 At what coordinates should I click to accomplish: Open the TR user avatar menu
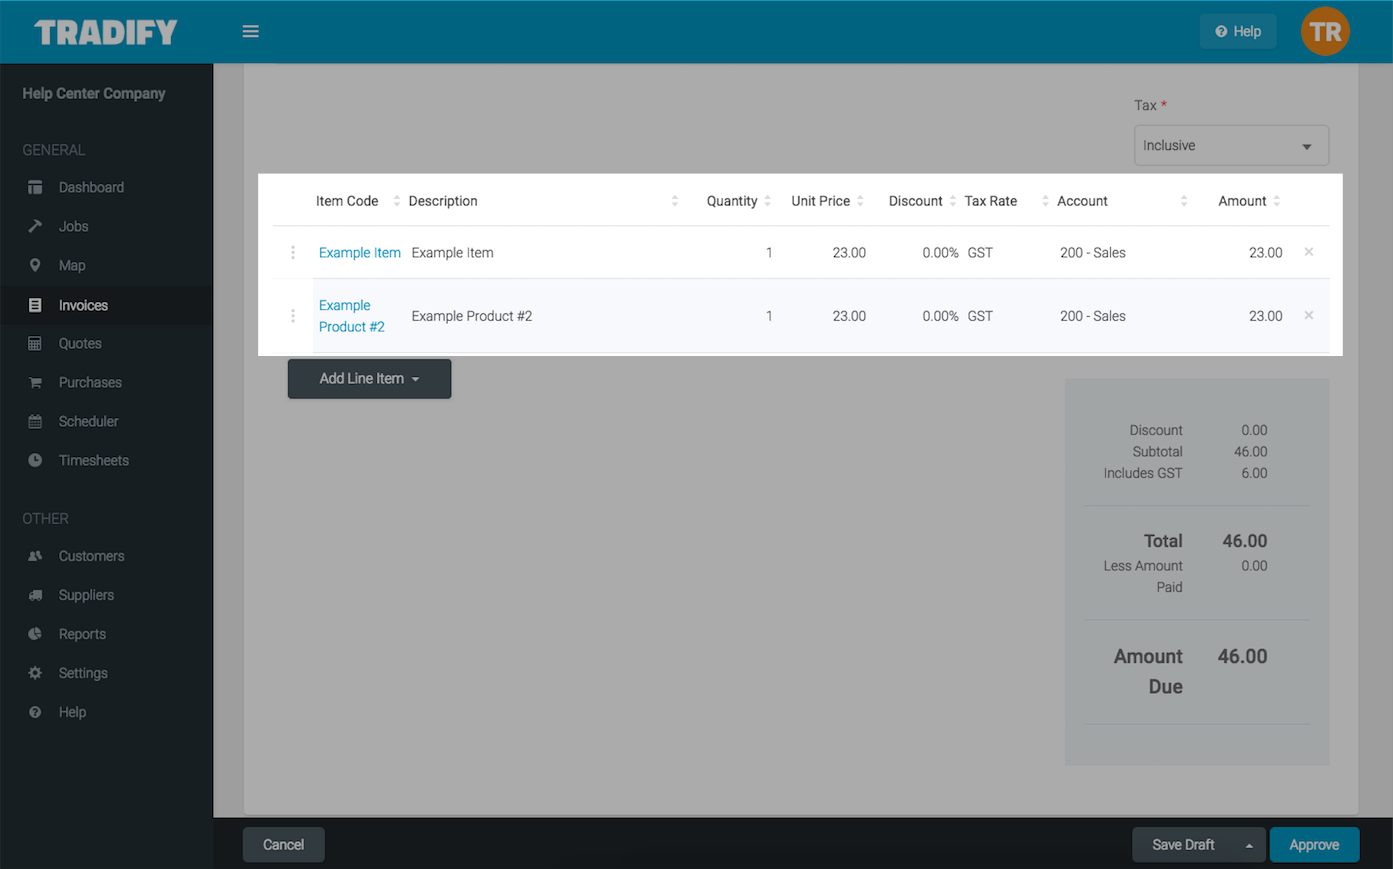tap(1325, 31)
